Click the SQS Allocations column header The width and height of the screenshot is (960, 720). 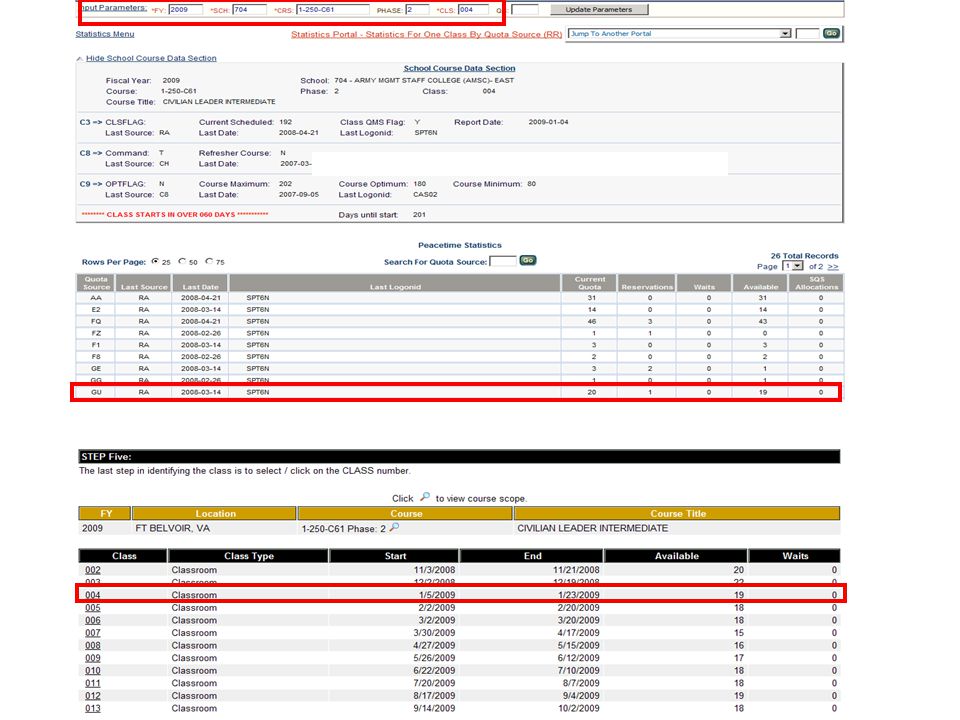pyautogui.click(x=817, y=283)
